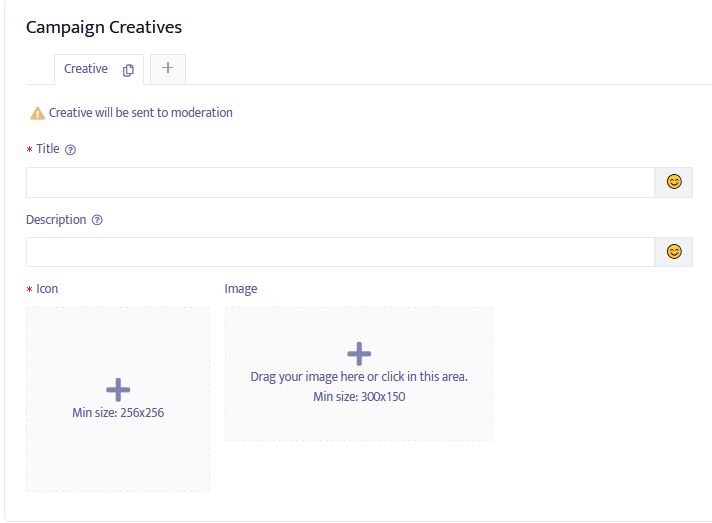The image size is (712, 523).
Task: Click the "Min size: 256x256" upload hint
Action: [x=118, y=412]
